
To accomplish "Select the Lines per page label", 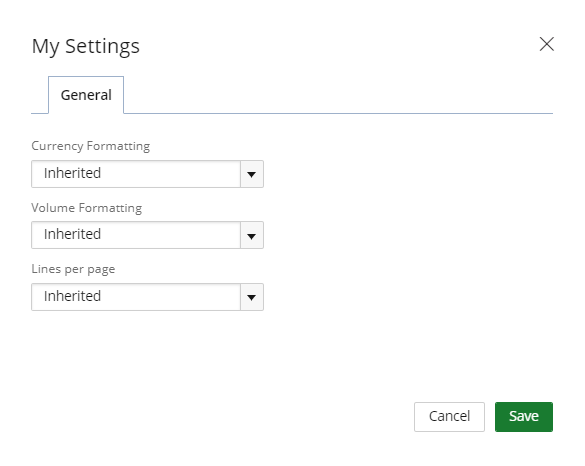I will coord(73,269).
